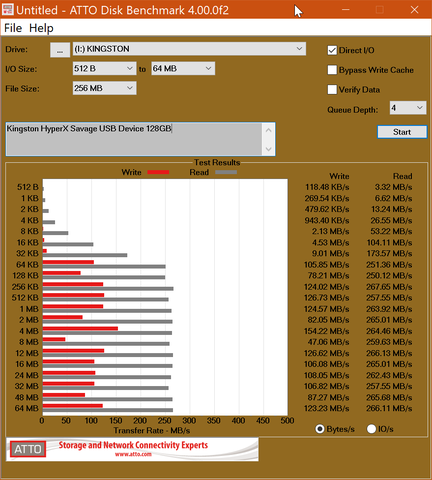Select the IO/s radio button
This screenshot has height=480, width=432.
point(371,429)
